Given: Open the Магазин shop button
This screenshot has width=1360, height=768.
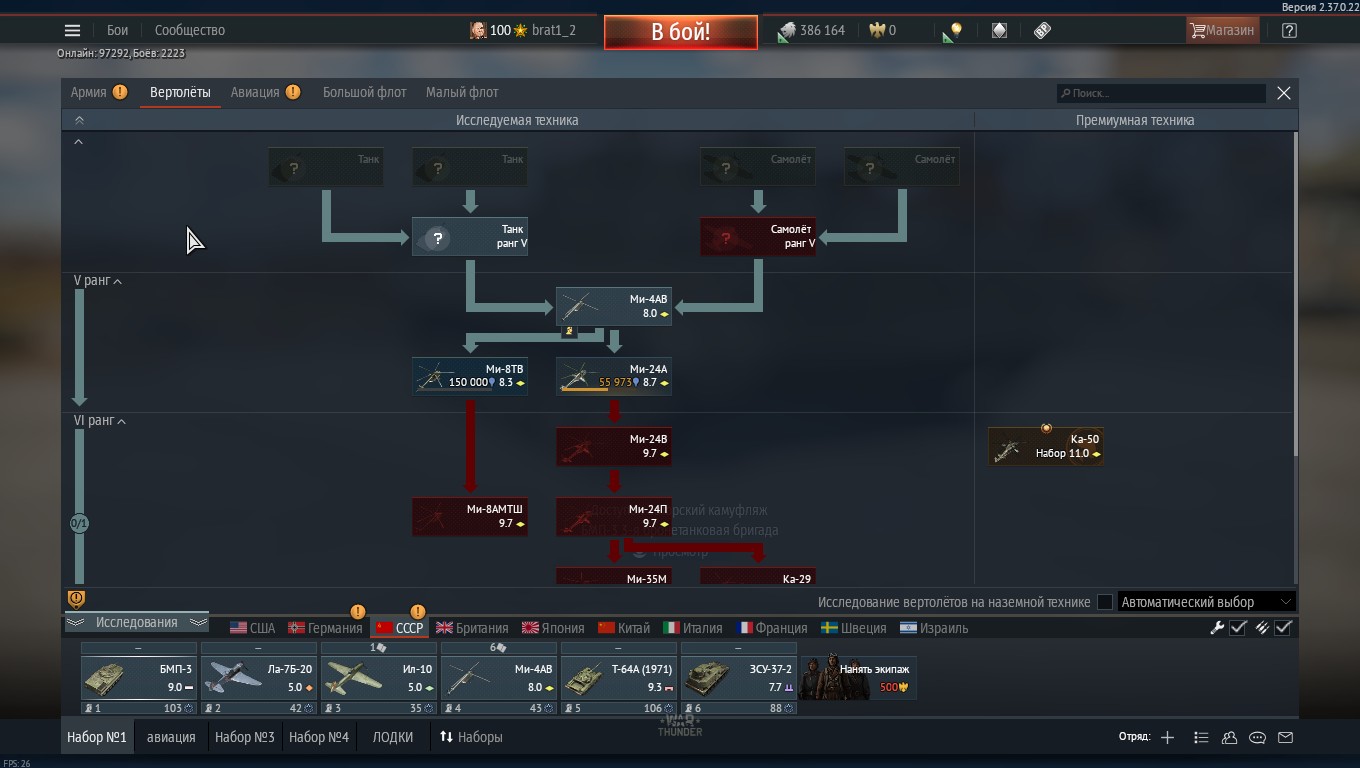Looking at the screenshot, I should coord(1221,30).
